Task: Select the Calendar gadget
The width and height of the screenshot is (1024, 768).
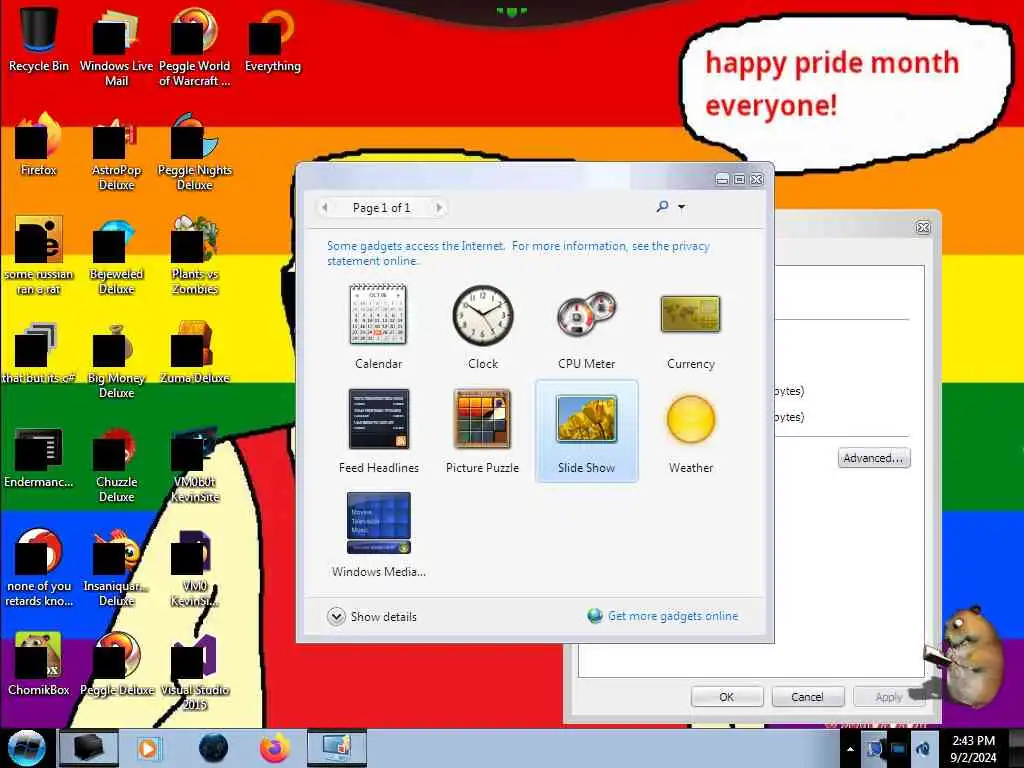Action: 378,327
